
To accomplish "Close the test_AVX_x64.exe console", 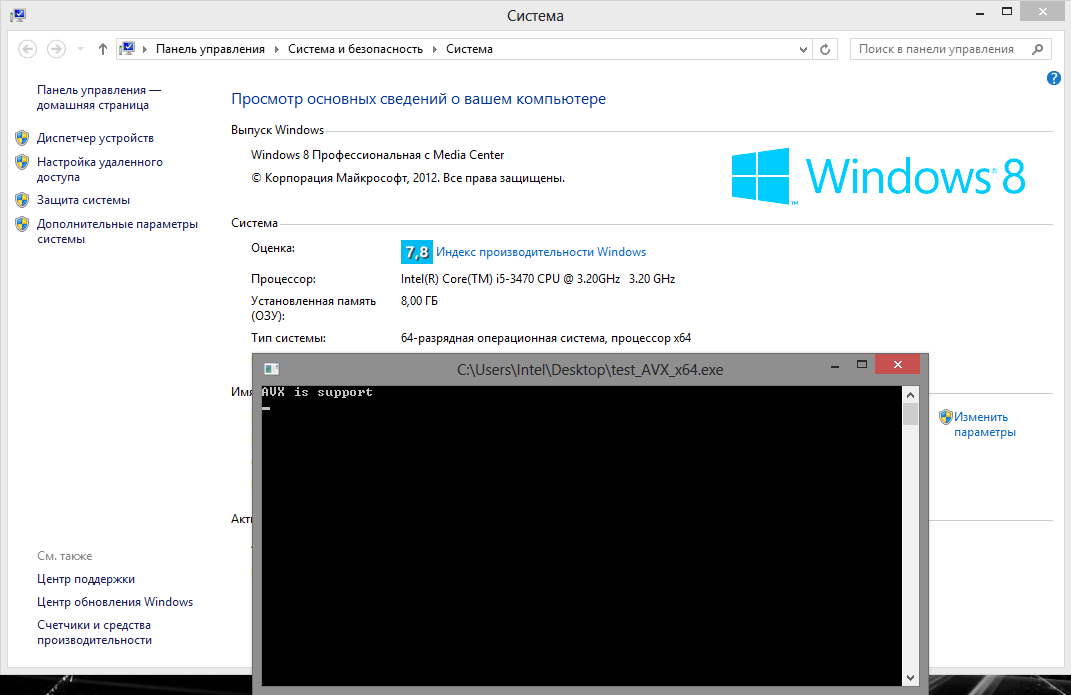I will [898, 365].
